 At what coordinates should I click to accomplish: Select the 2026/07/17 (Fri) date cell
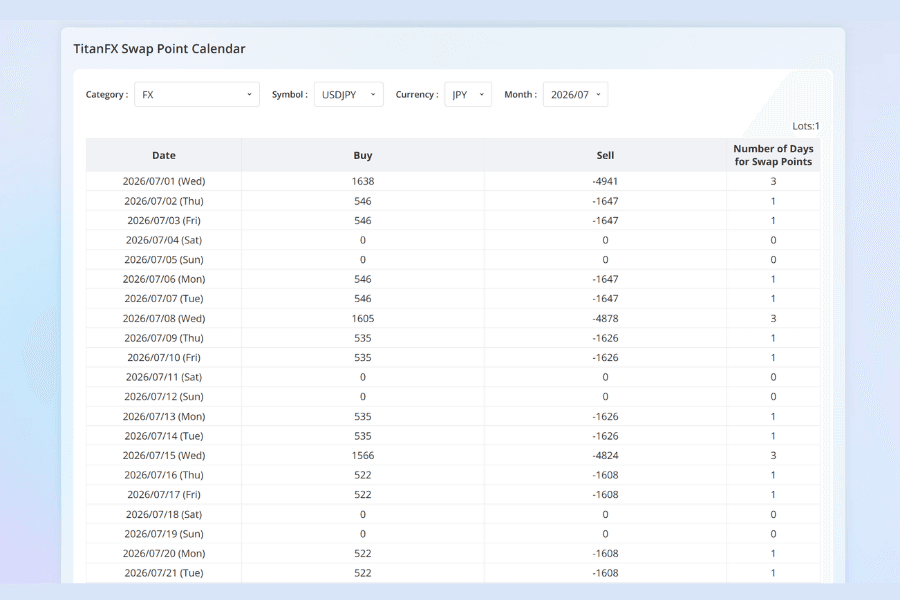point(164,494)
